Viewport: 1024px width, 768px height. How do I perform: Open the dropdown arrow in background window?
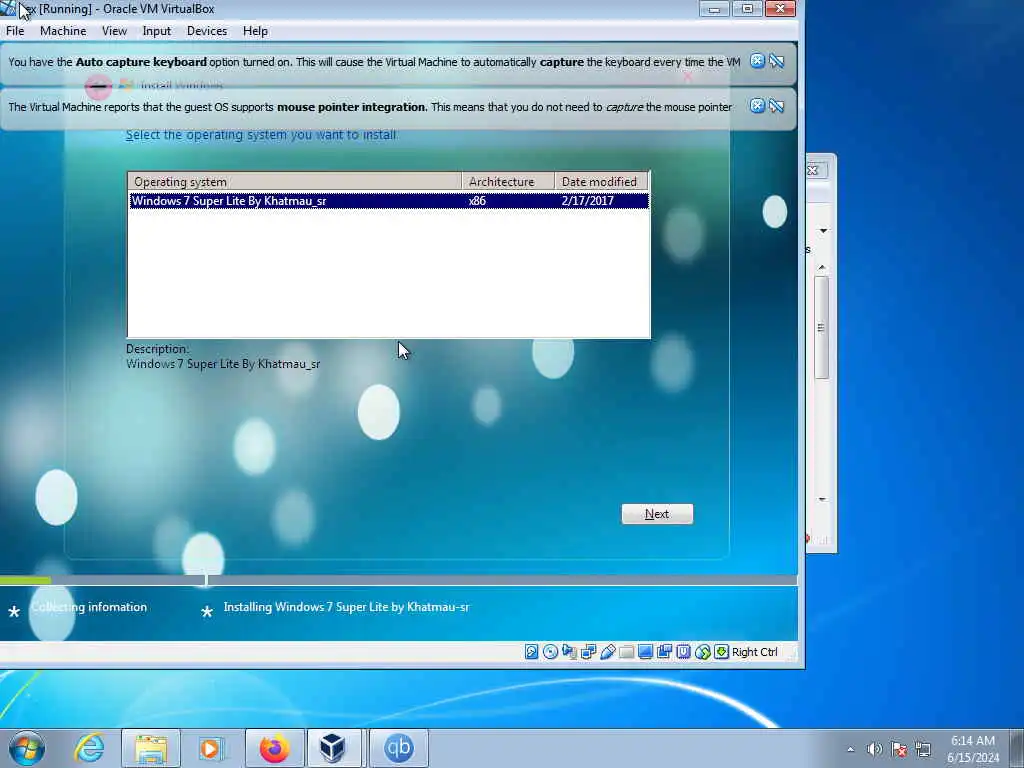[823, 231]
